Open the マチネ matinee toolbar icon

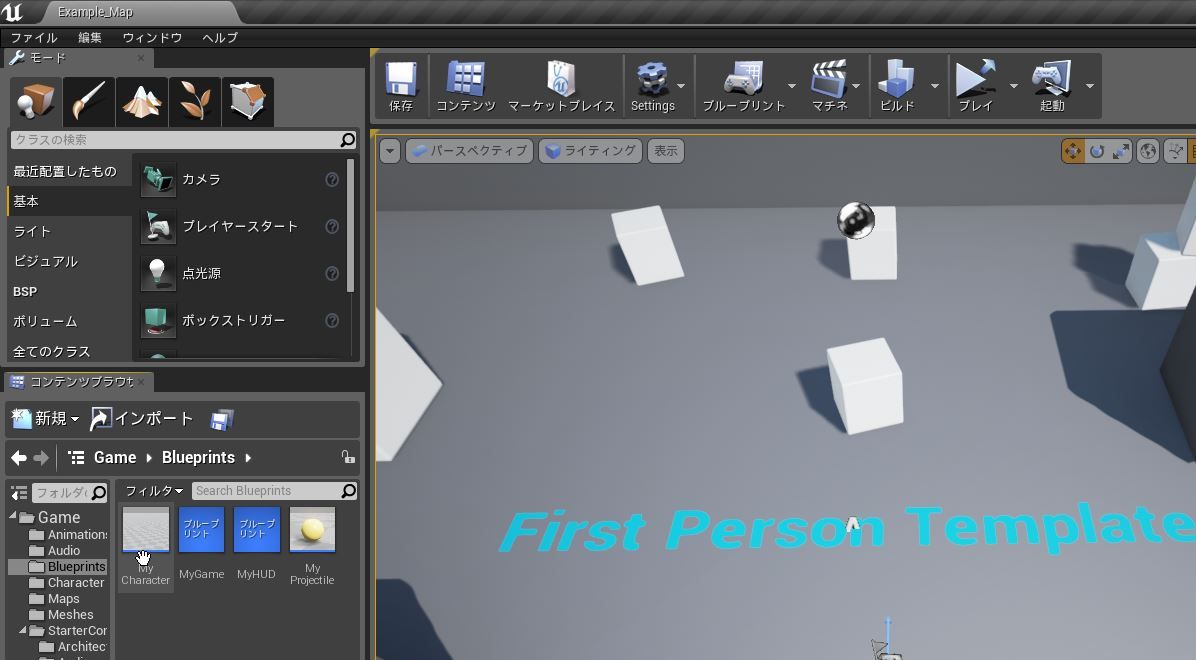coord(829,85)
